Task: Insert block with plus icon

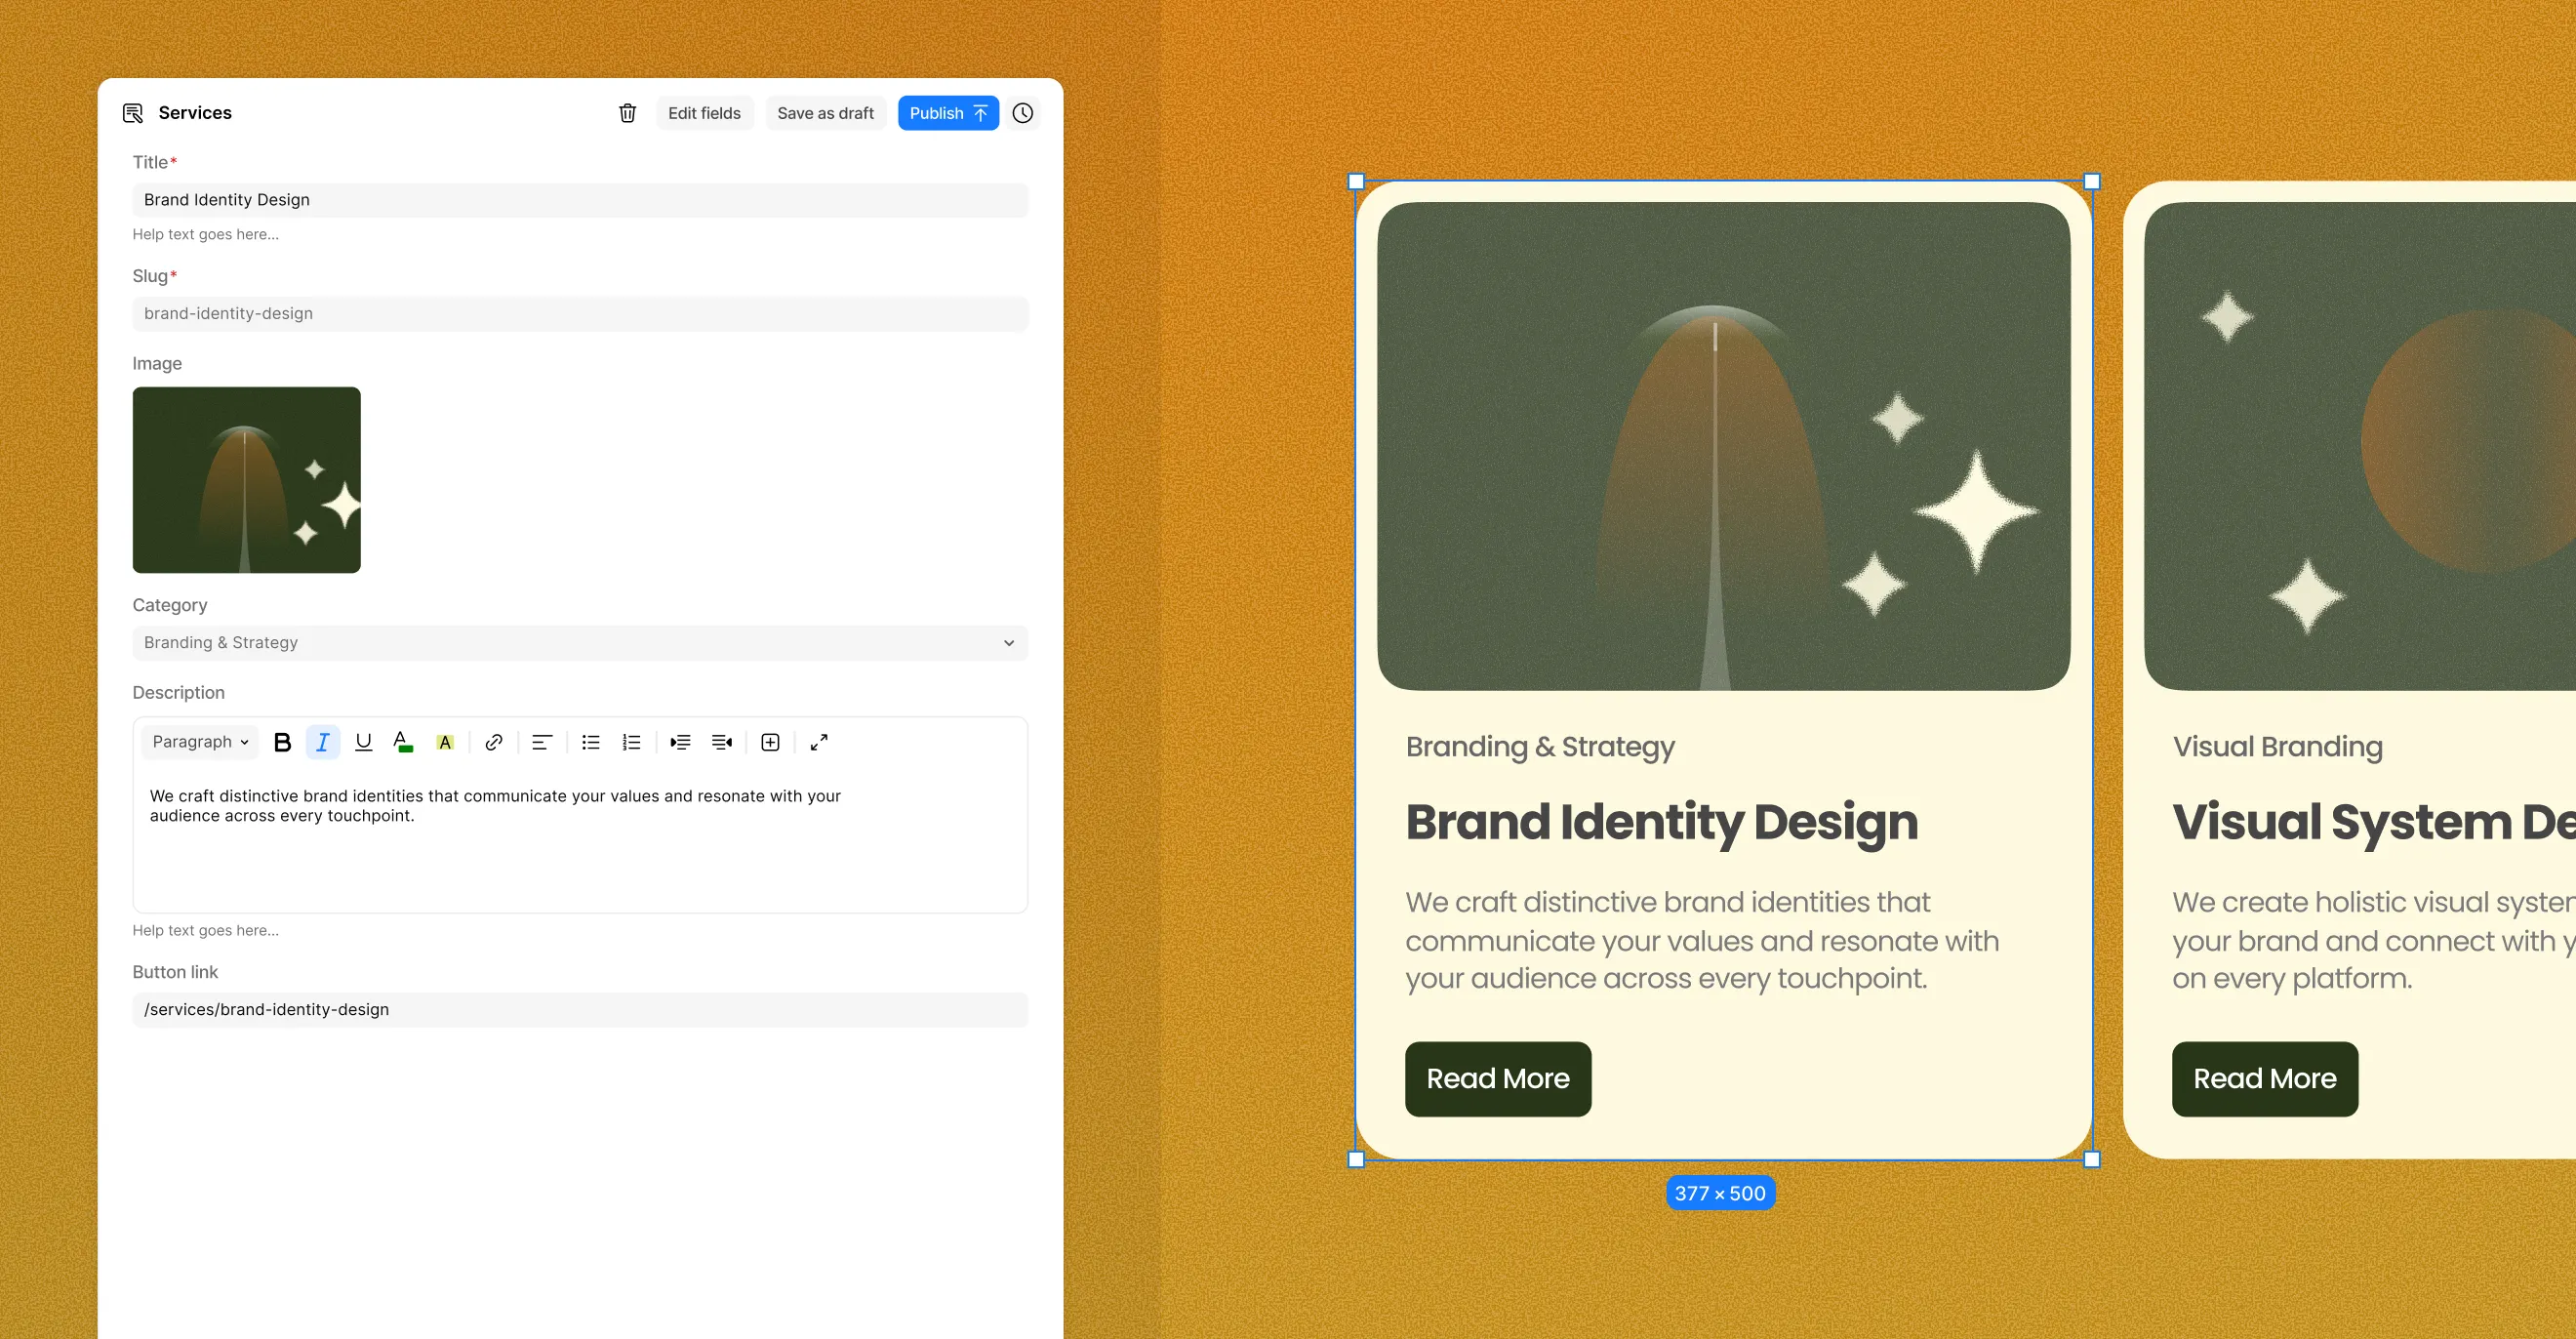Action: click(x=770, y=742)
